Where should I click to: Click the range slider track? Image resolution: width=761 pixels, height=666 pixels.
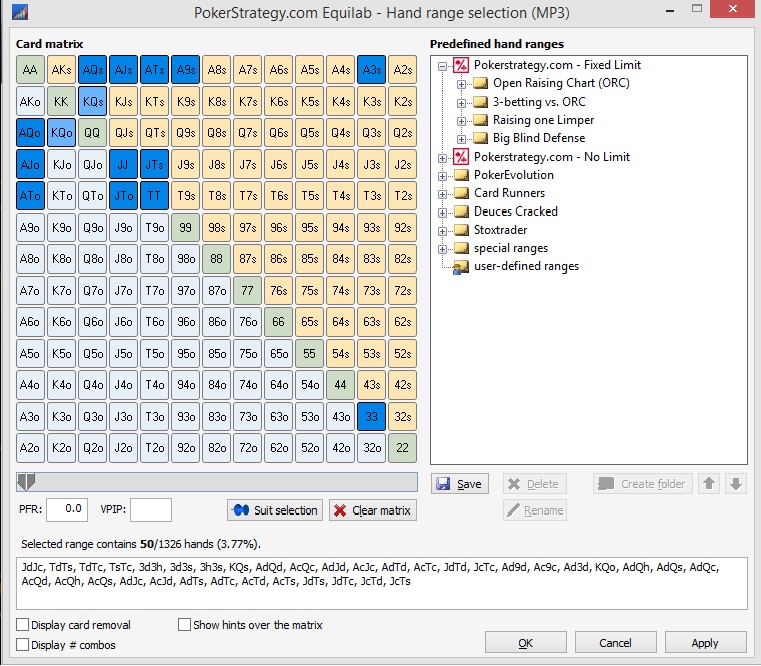coord(216,482)
